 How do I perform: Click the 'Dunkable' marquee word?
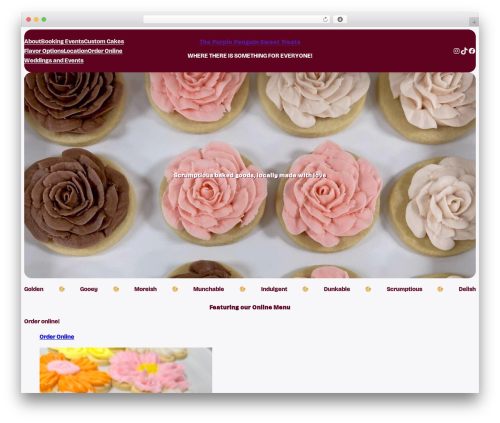coord(337,289)
